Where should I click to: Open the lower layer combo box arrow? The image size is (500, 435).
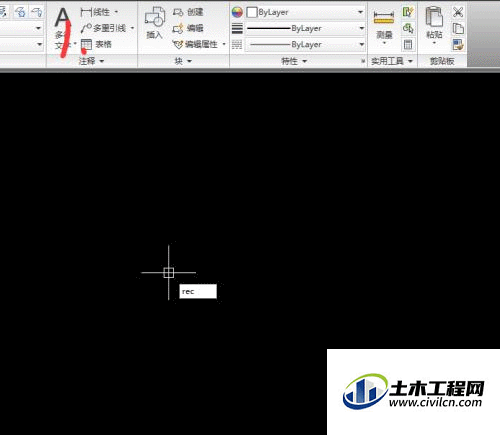point(40,44)
